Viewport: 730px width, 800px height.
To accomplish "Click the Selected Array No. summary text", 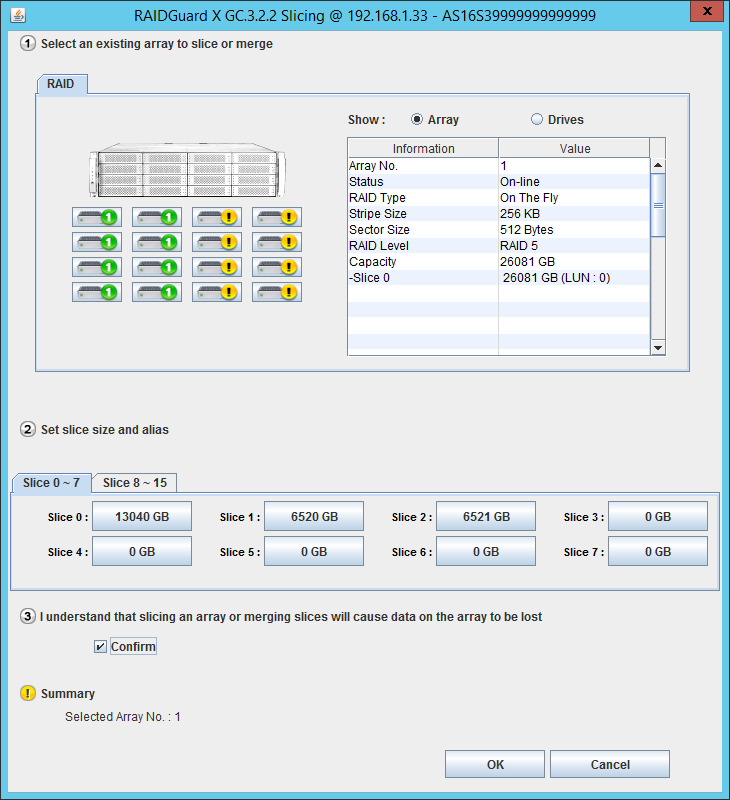I will (122, 717).
